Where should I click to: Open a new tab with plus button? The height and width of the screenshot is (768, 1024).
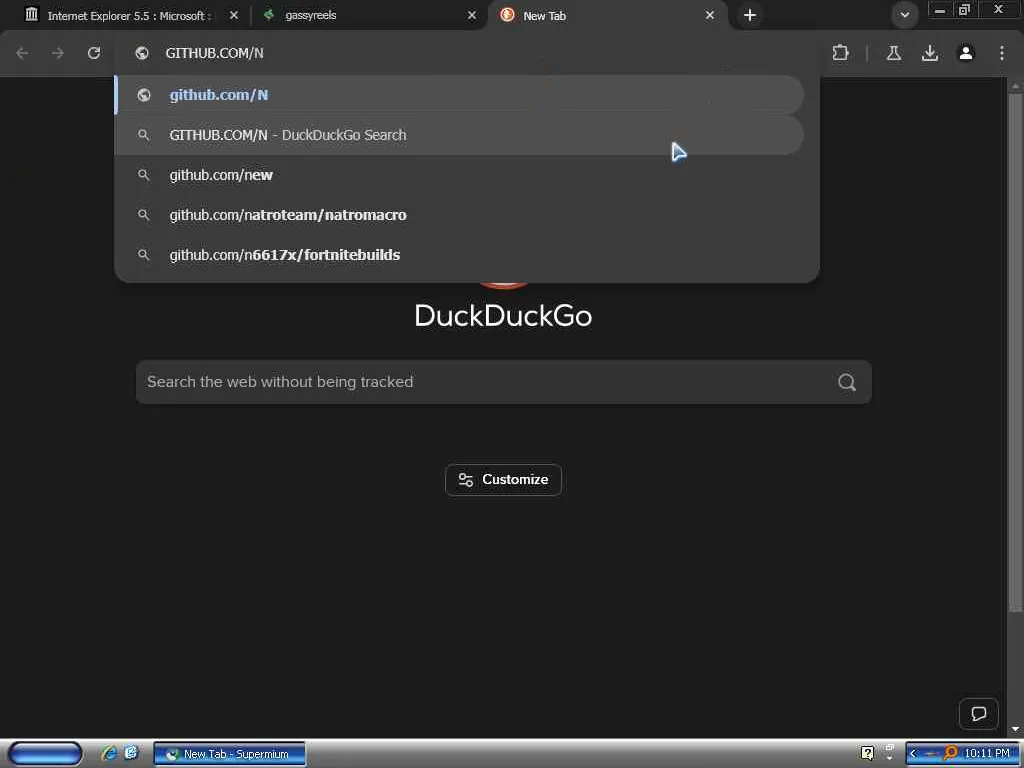(750, 15)
